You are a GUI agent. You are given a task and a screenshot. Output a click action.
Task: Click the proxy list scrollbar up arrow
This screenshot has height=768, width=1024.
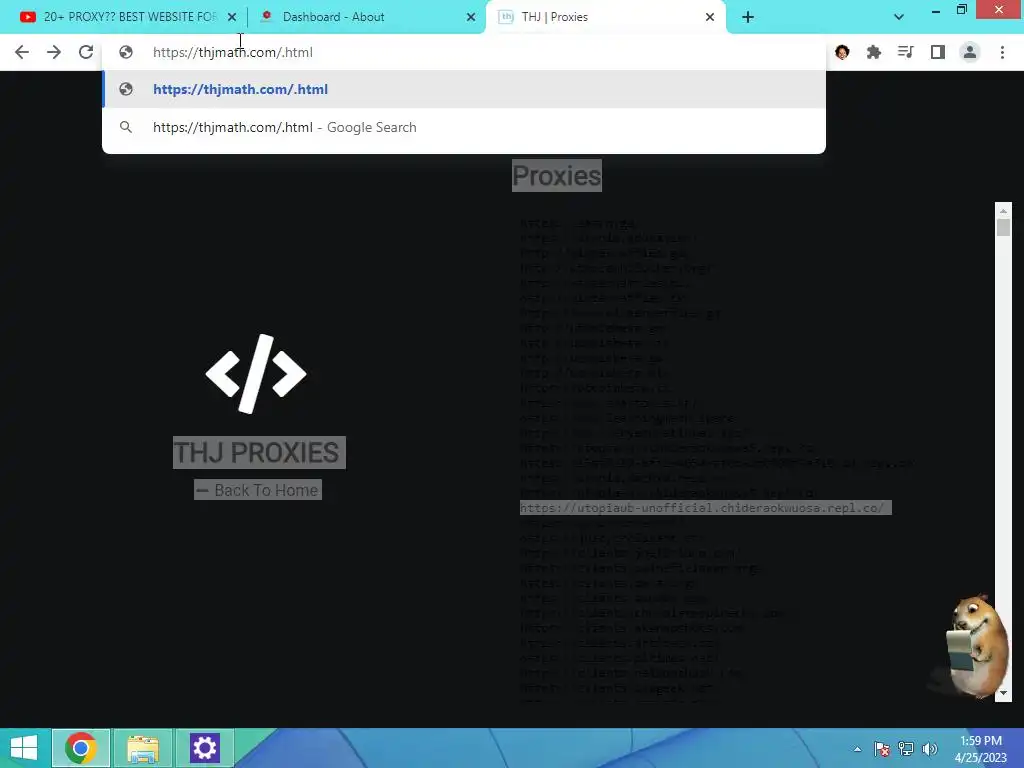(x=1003, y=211)
